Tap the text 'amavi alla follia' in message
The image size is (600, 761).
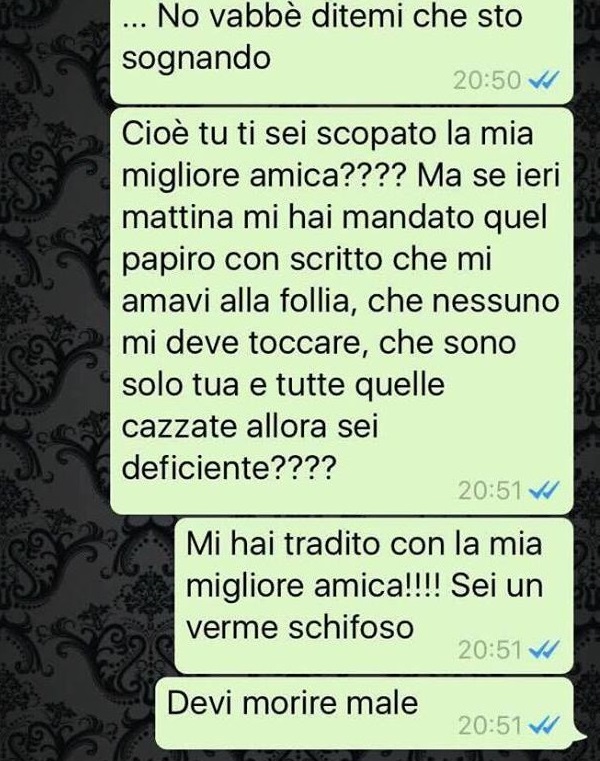click(236, 301)
